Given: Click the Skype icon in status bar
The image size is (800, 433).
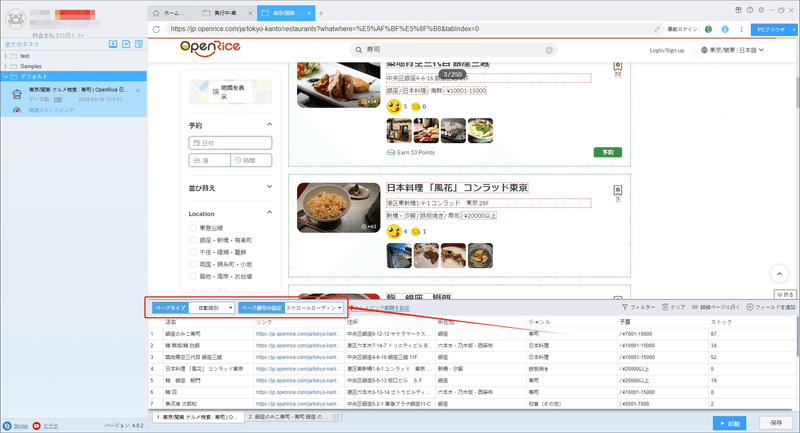Looking at the screenshot, I should pos(7,426).
